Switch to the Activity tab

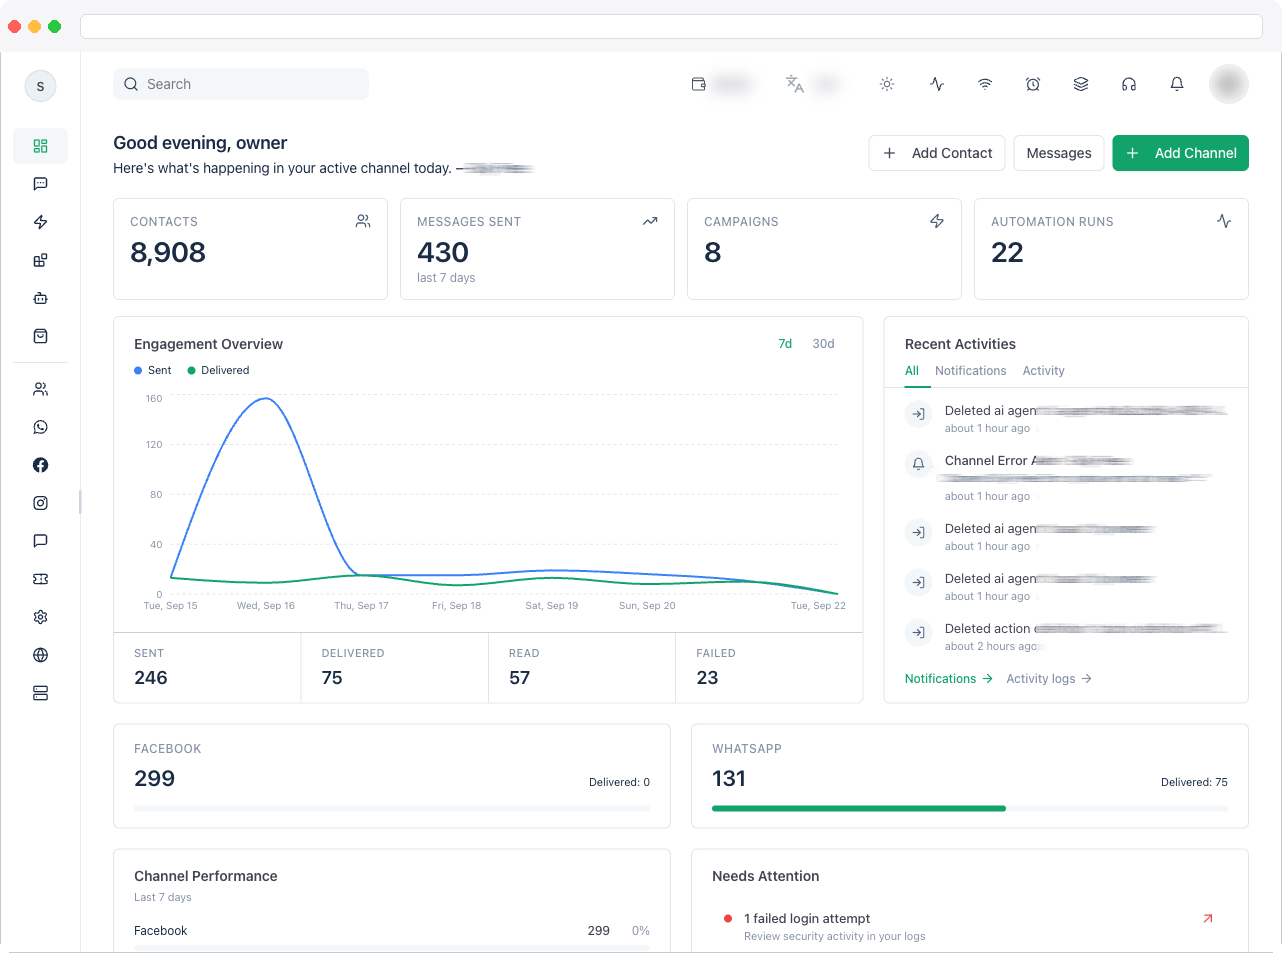tap(1043, 371)
